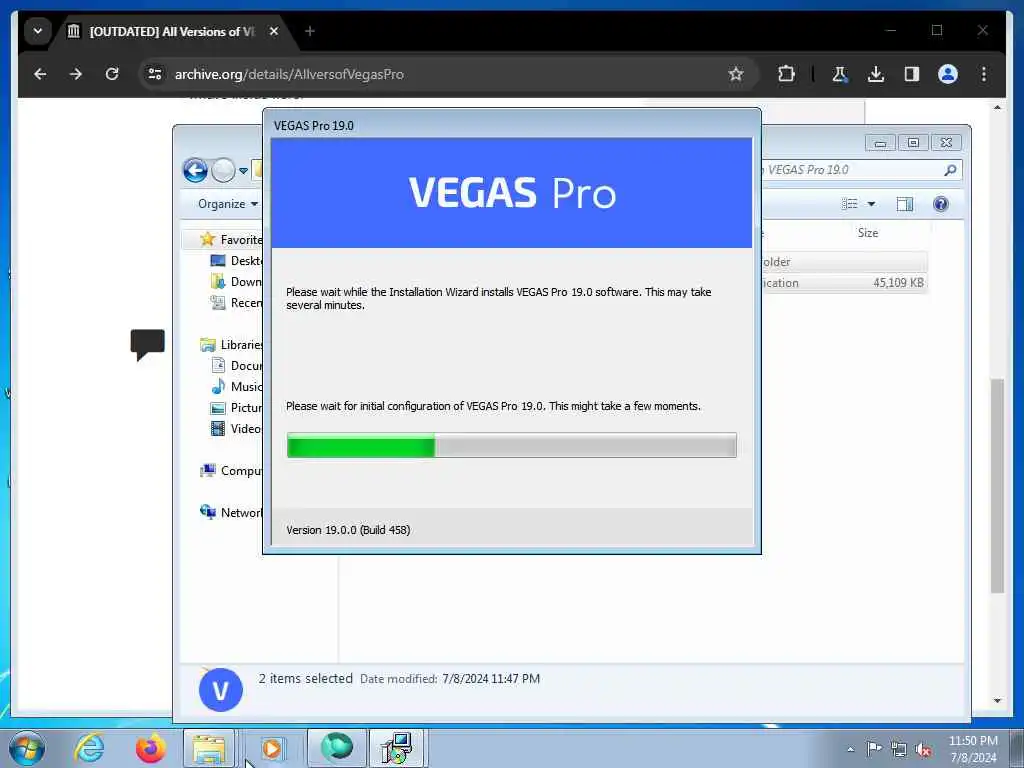Viewport: 1024px width, 768px height.
Task: Select the folder row in Explorer list
Action: [844, 262]
